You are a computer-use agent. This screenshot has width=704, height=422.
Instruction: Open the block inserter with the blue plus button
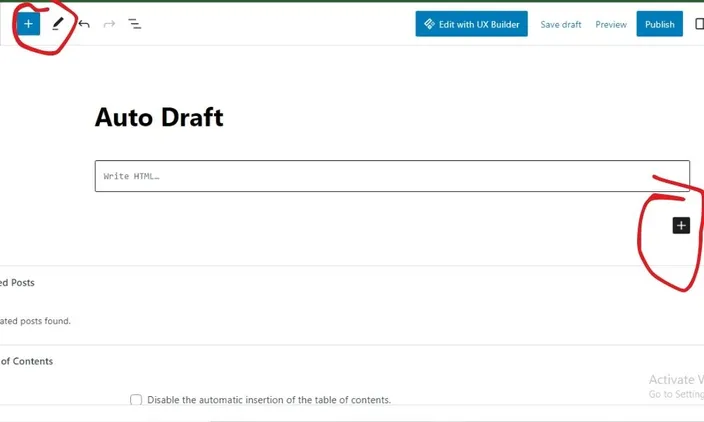coord(28,24)
